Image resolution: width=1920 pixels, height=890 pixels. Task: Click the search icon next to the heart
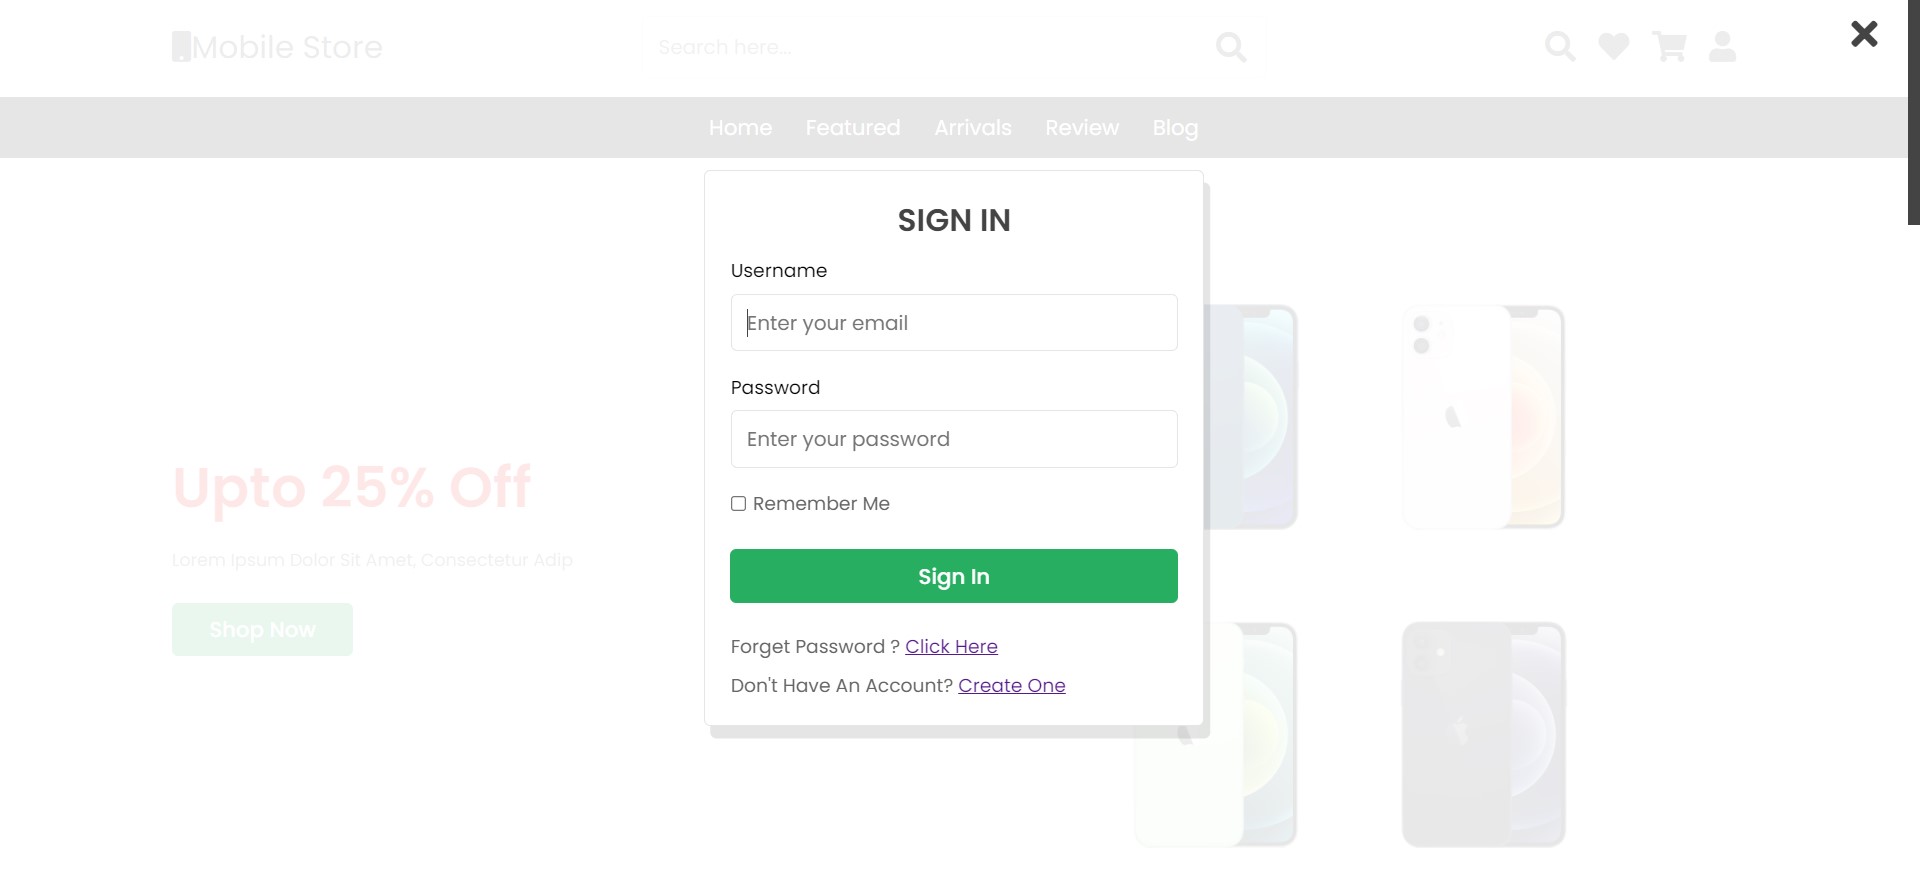pyautogui.click(x=1560, y=47)
